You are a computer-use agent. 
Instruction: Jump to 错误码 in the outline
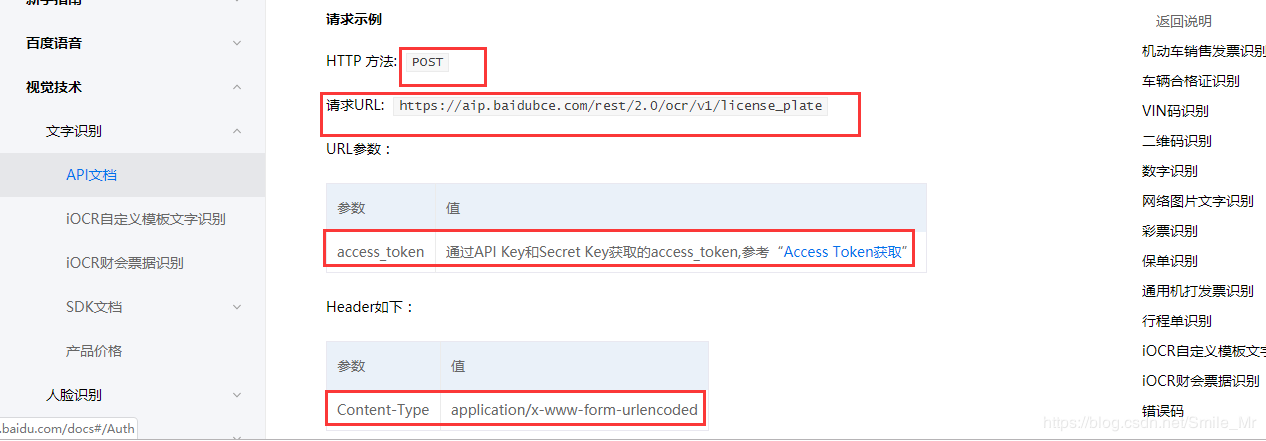tap(1162, 411)
